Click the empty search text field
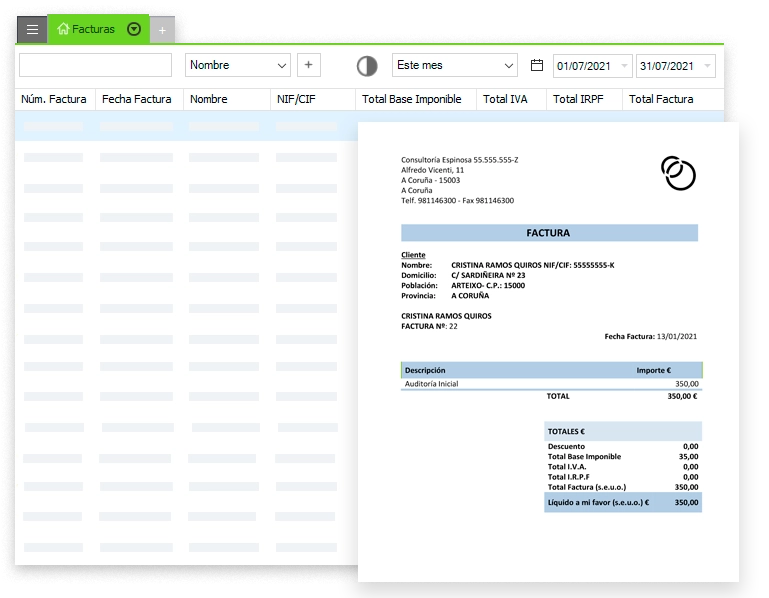This screenshot has width=769, height=598. pyautogui.click(x=96, y=65)
